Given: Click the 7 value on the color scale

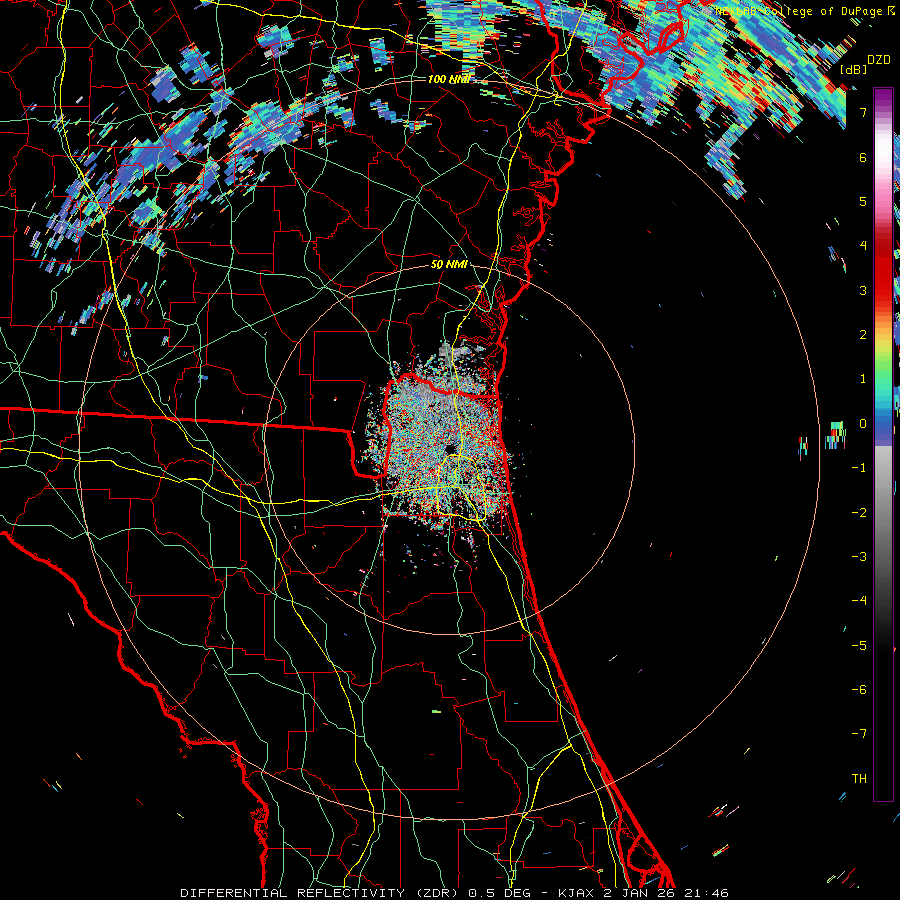Looking at the screenshot, I should 863,112.
